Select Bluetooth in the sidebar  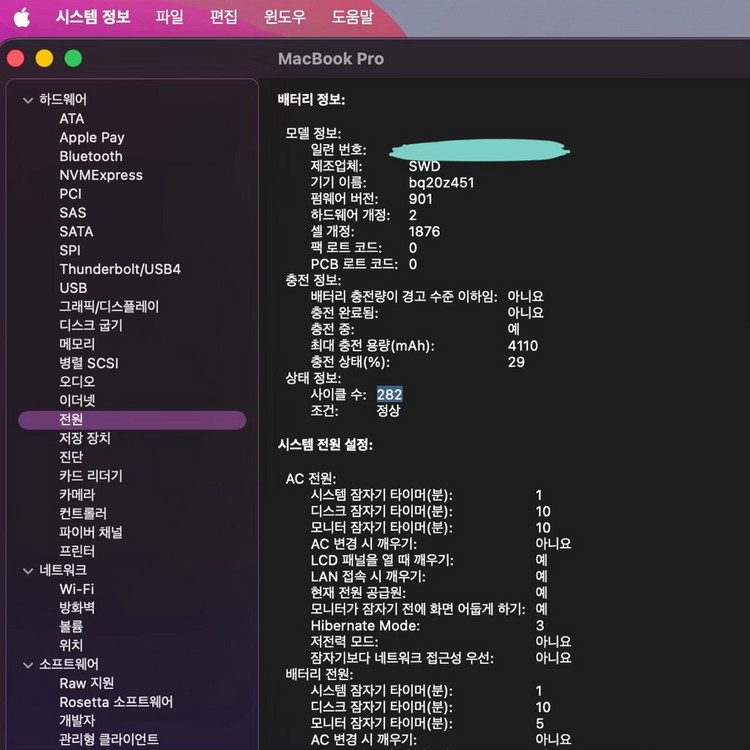point(91,156)
